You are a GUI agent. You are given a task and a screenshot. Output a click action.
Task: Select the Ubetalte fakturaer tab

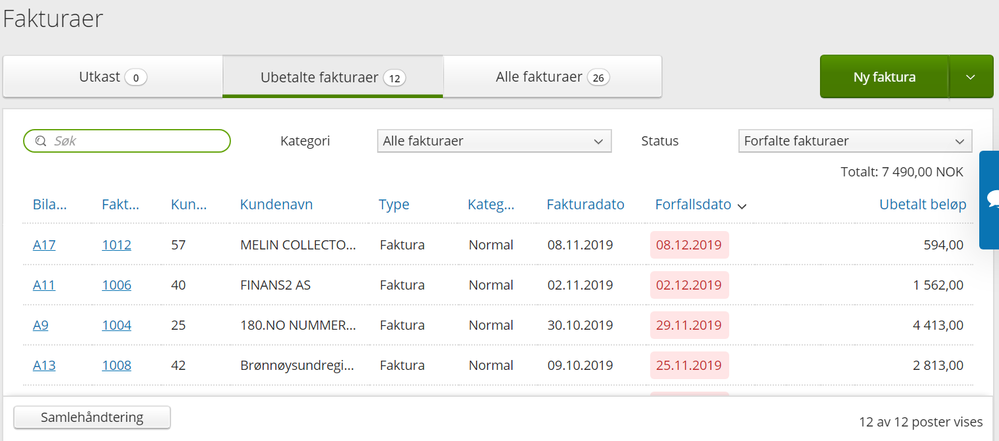[x=333, y=77]
